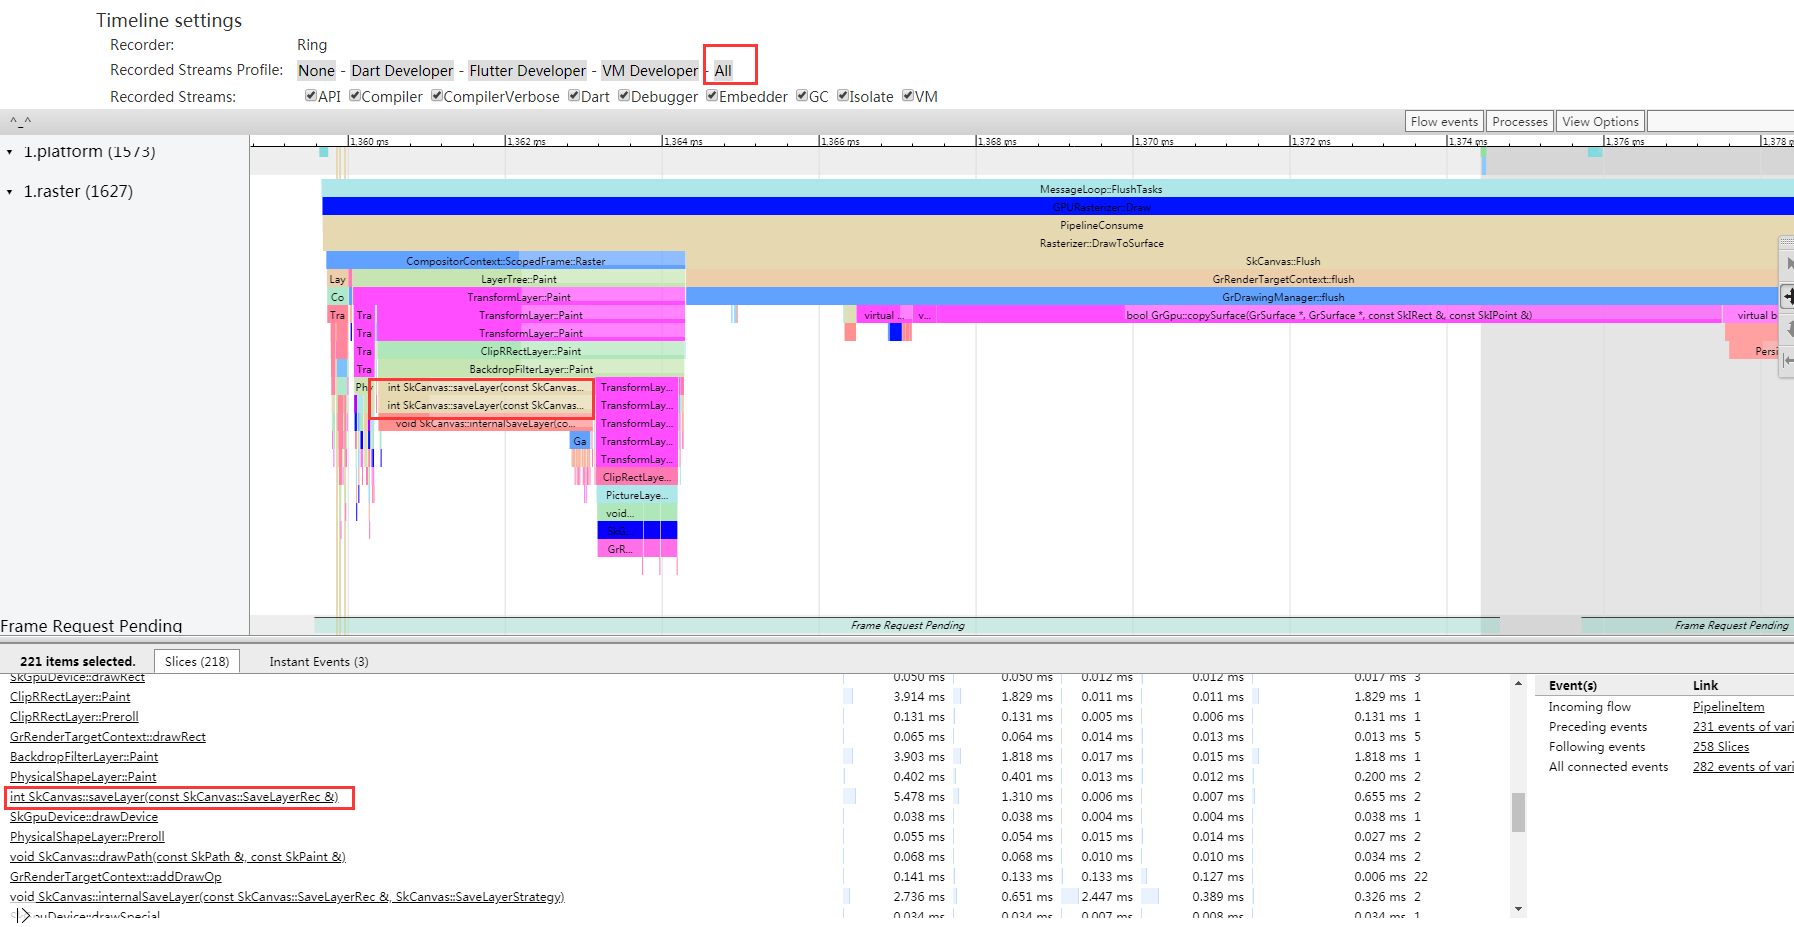The height and width of the screenshot is (927, 1794).
Task: Open the GrRenderTargetContext::addDrawOp slice link
Action: tap(116, 876)
